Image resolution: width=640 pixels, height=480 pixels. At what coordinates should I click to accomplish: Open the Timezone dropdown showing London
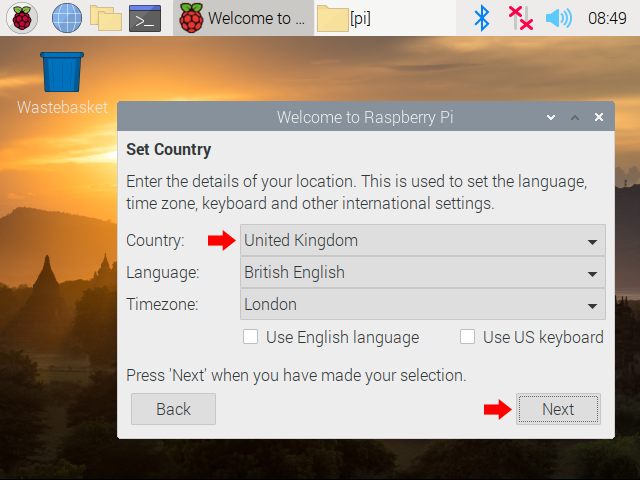pos(422,304)
